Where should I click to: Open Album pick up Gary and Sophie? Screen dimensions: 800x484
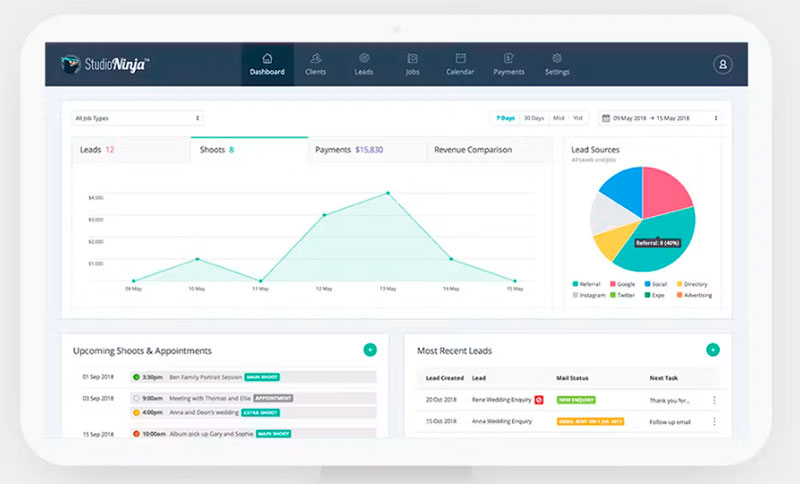211,434
